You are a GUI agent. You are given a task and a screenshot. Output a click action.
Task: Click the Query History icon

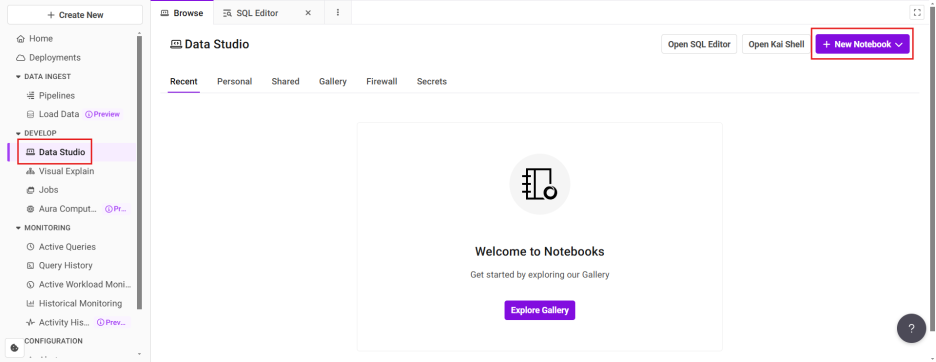[x=31, y=265]
